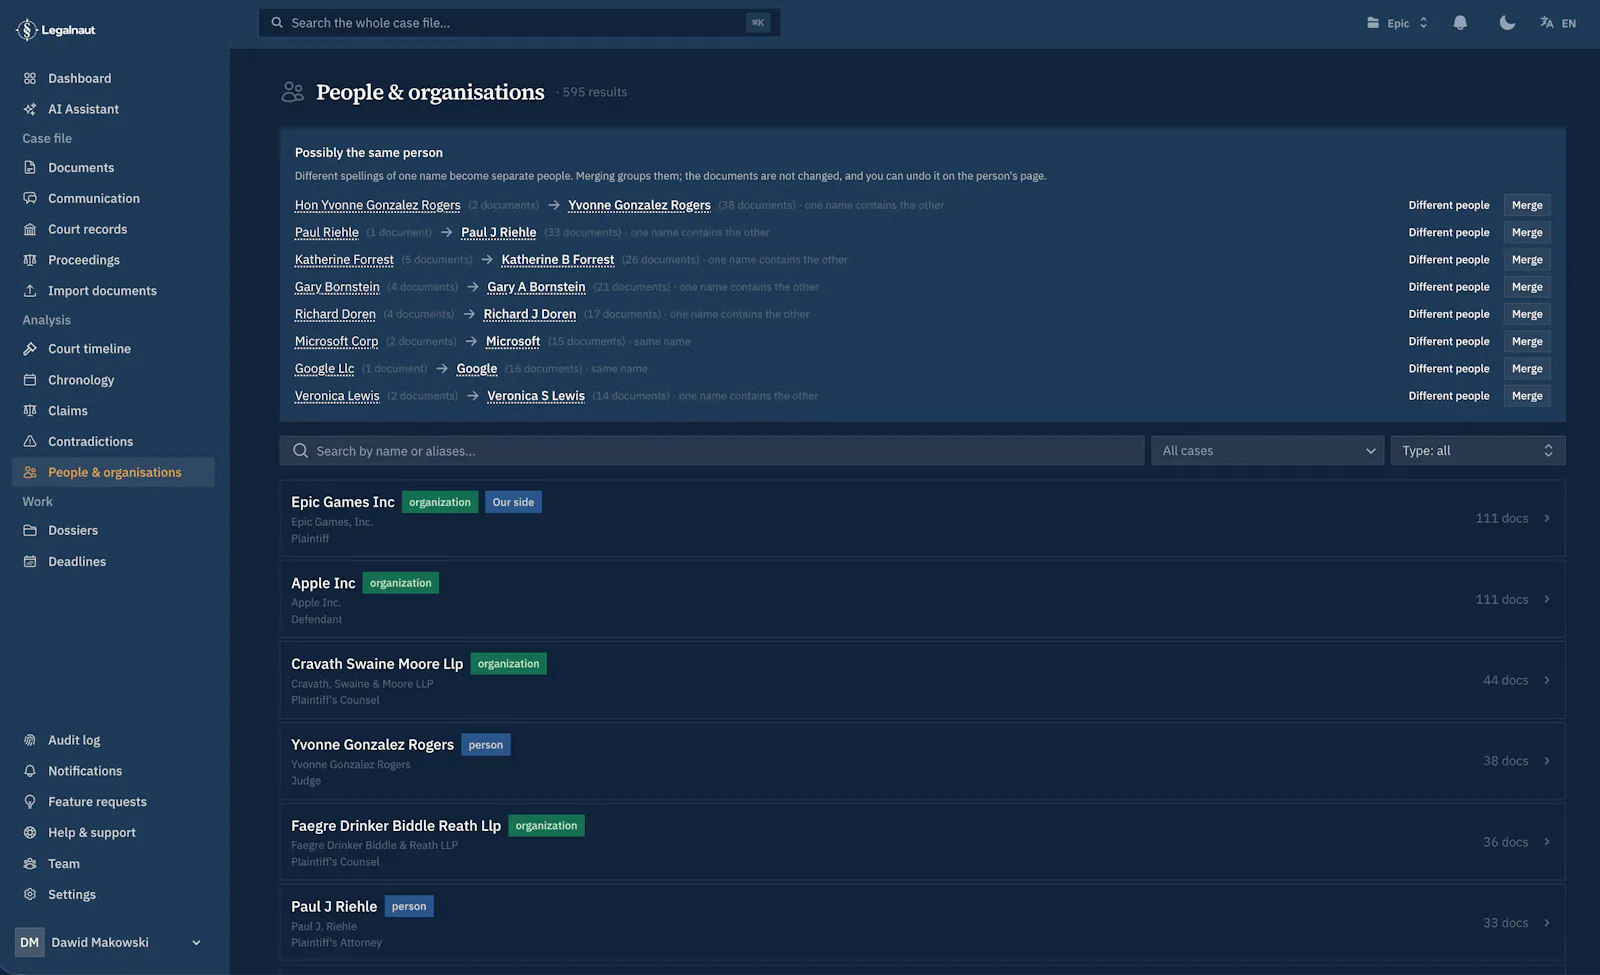Open notifications bell in top bar

click(x=1460, y=23)
